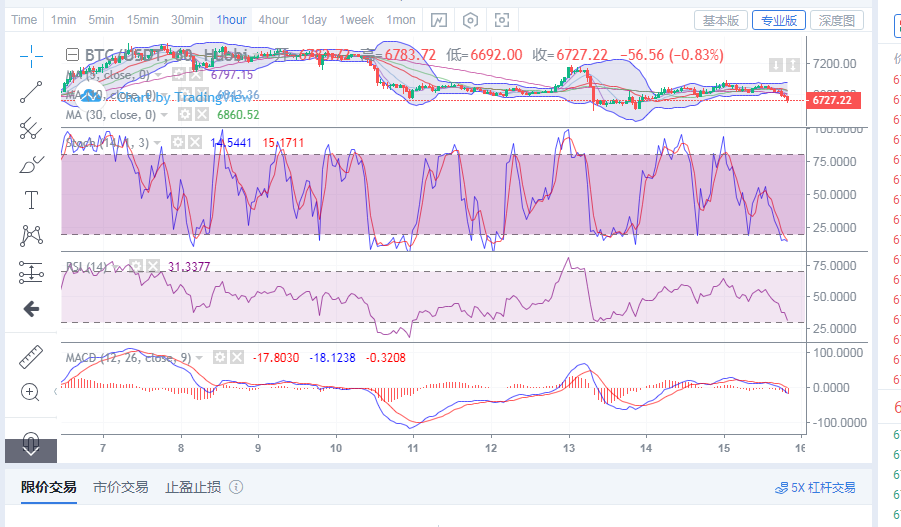Select the 1week interval
Image resolution: width=901 pixels, height=527 pixels.
(357, 20)
